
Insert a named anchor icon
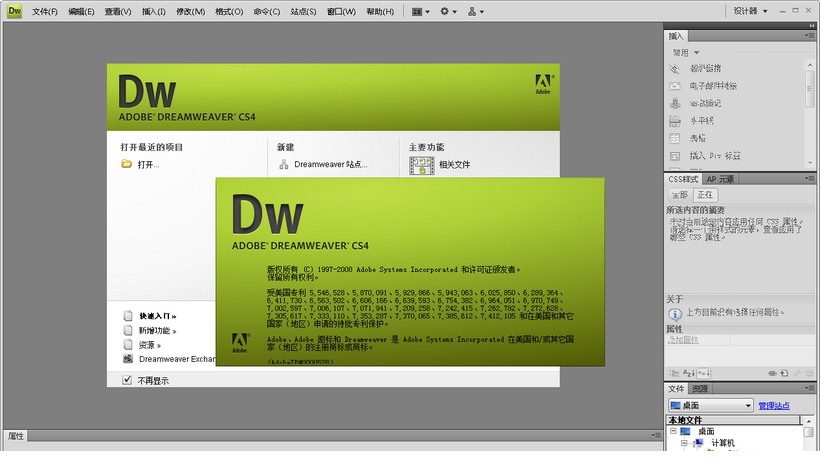(x=675, y=103)
